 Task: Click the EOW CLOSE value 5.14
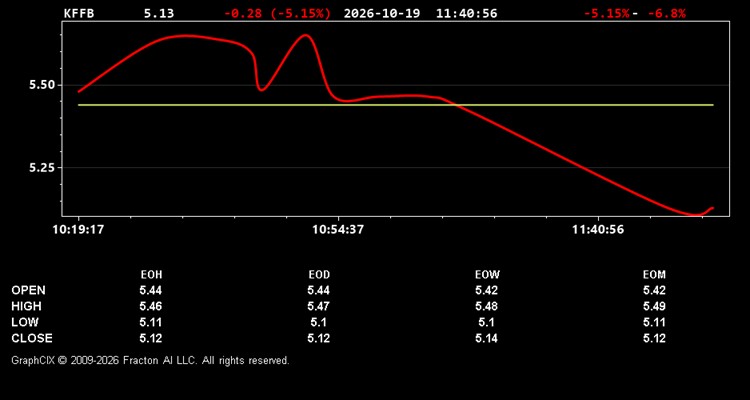tap(486, 338)
